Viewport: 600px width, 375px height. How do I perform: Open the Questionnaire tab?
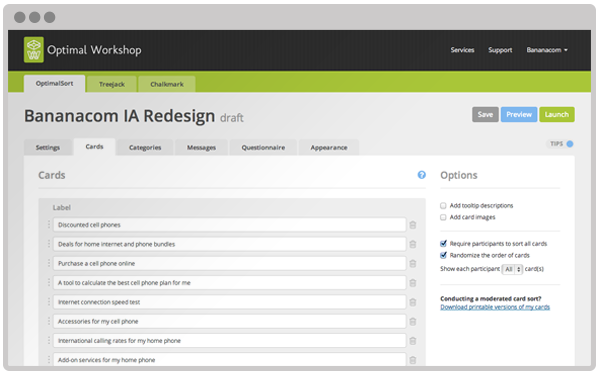click(x=263, y=147)
